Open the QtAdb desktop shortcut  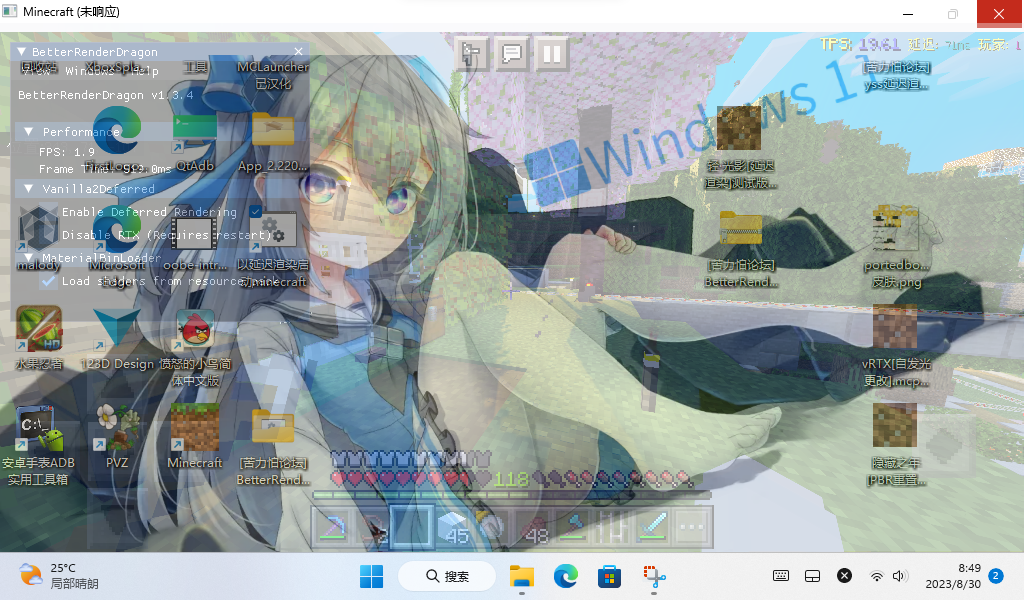pos(195,142)
